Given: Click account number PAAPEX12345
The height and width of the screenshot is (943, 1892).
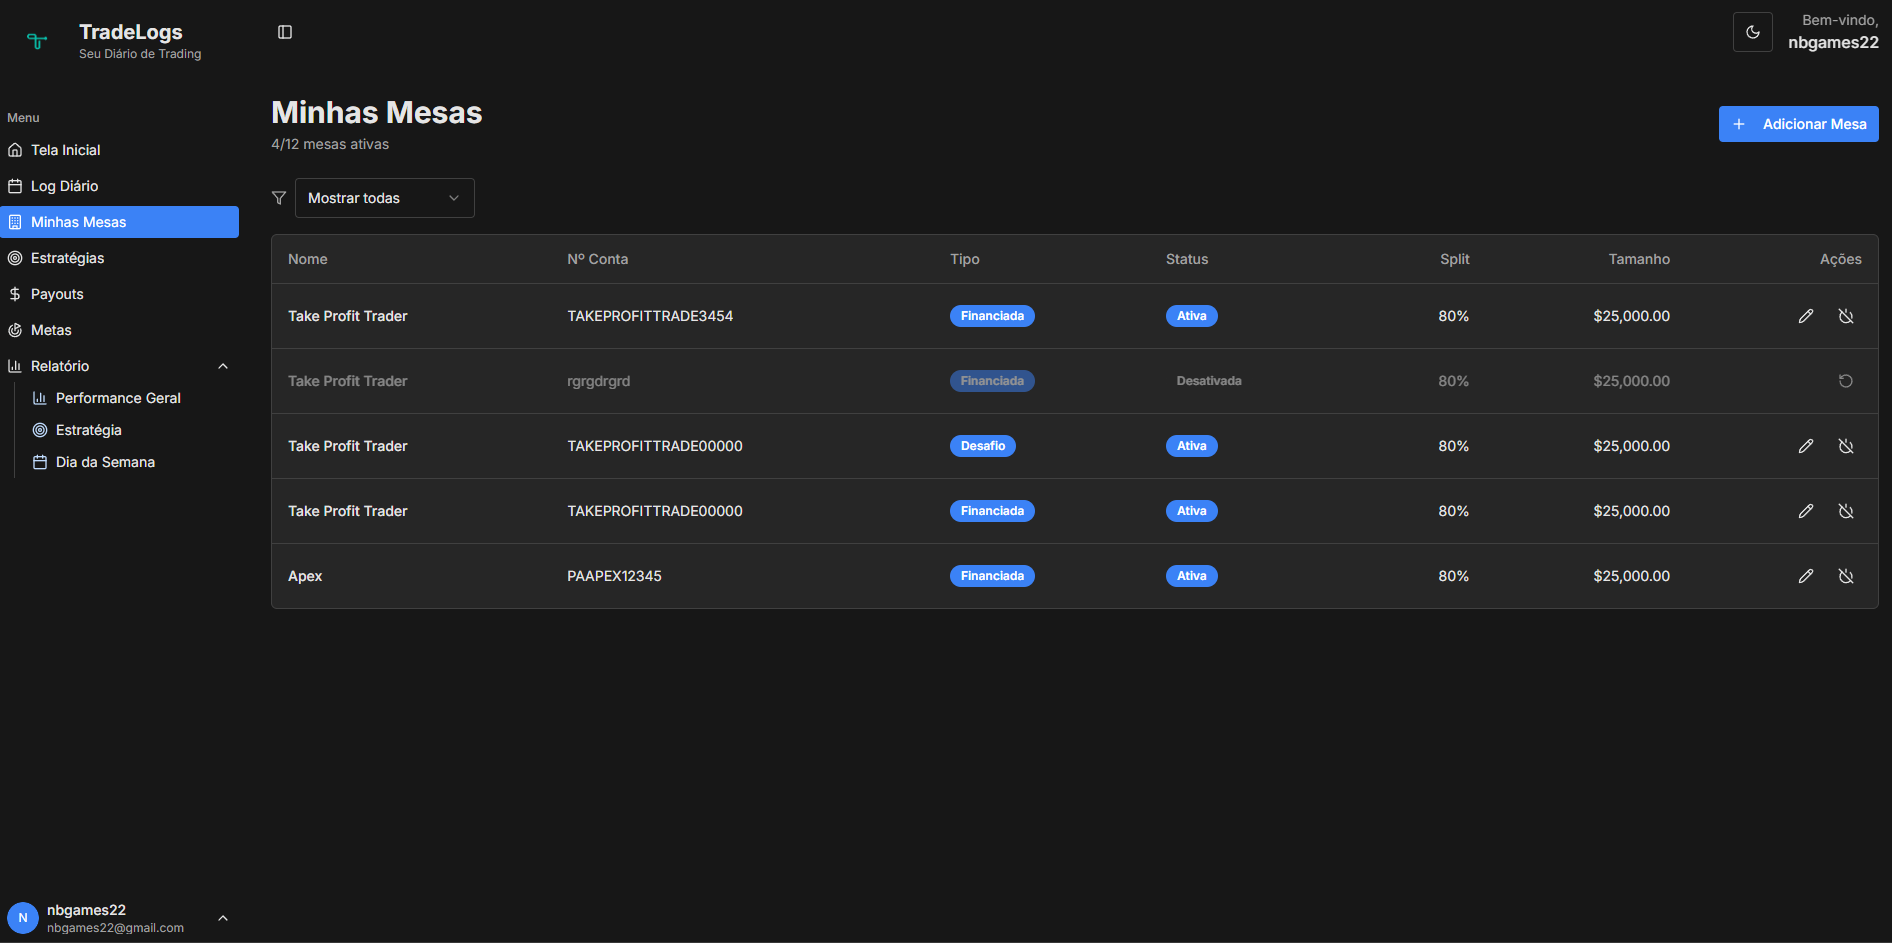Looking at the screenshot, I should coord(614,576).
